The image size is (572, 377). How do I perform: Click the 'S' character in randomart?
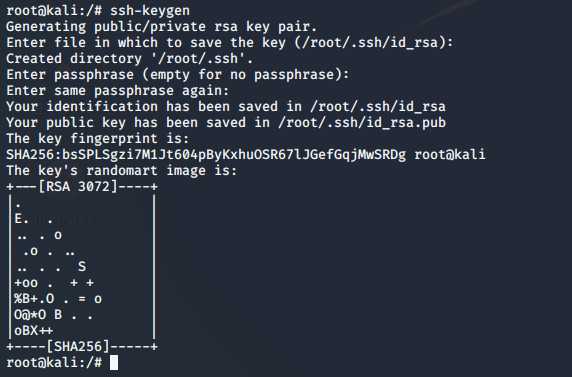[82, 266]
